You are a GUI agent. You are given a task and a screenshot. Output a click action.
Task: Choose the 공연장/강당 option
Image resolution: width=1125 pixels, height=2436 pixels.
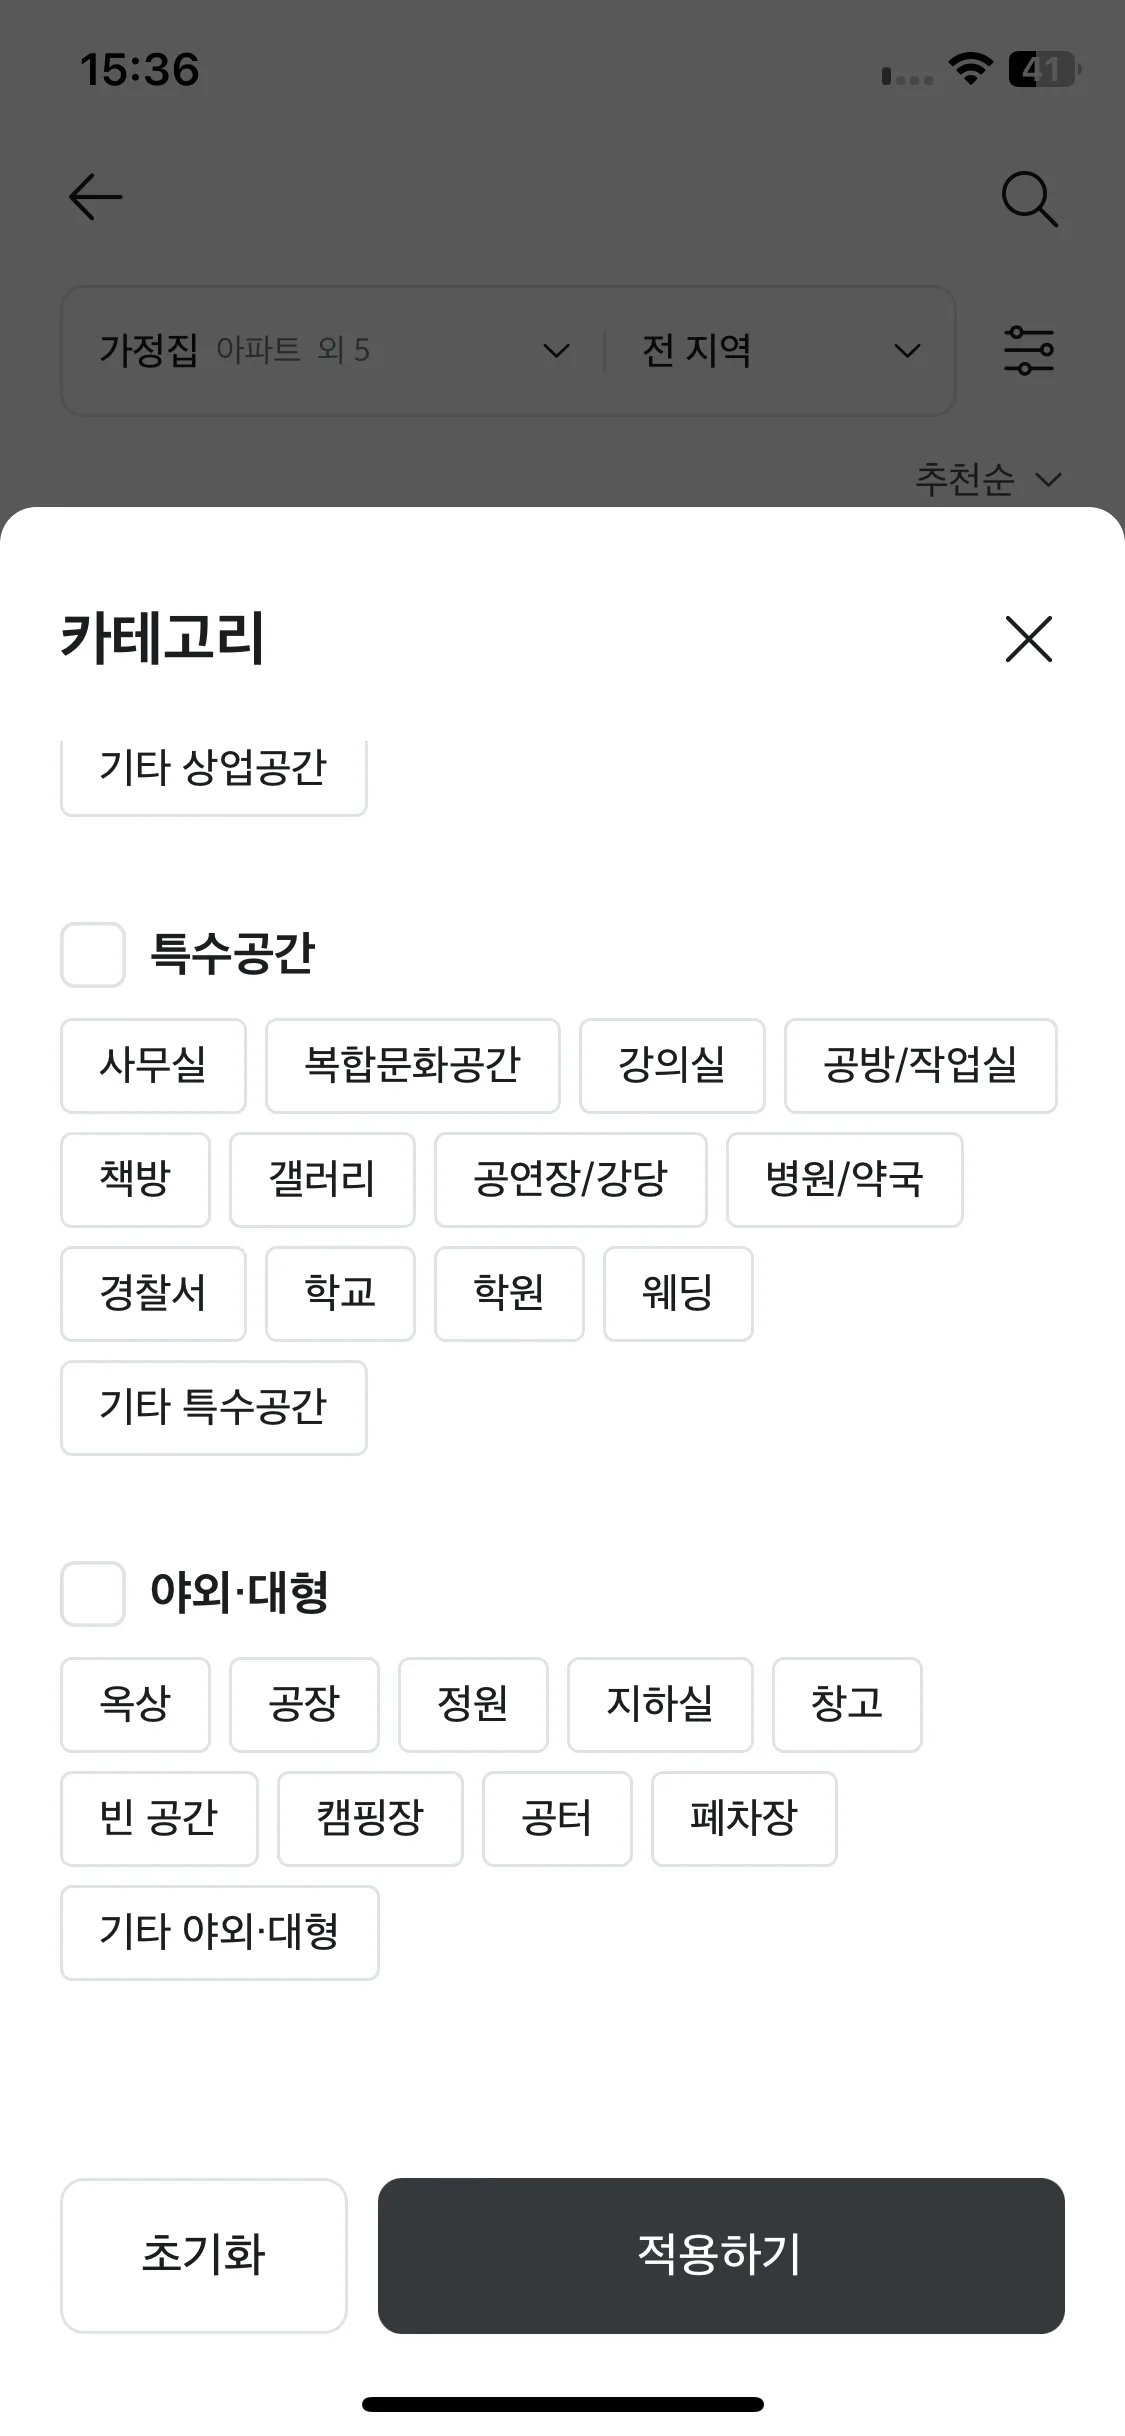pos(571,1180)
